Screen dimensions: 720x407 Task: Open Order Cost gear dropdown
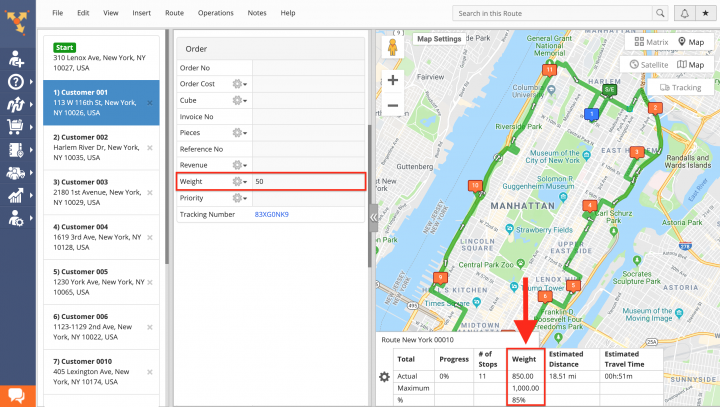[239, 84]
